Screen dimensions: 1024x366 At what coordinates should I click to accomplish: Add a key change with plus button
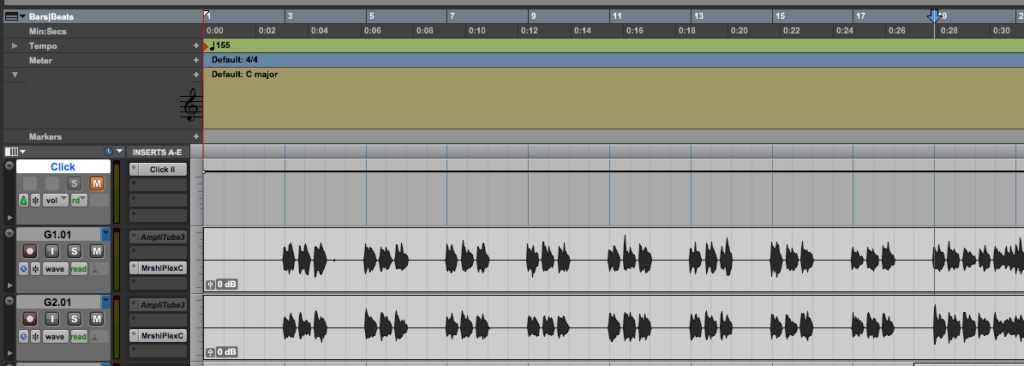pos(195,75)
